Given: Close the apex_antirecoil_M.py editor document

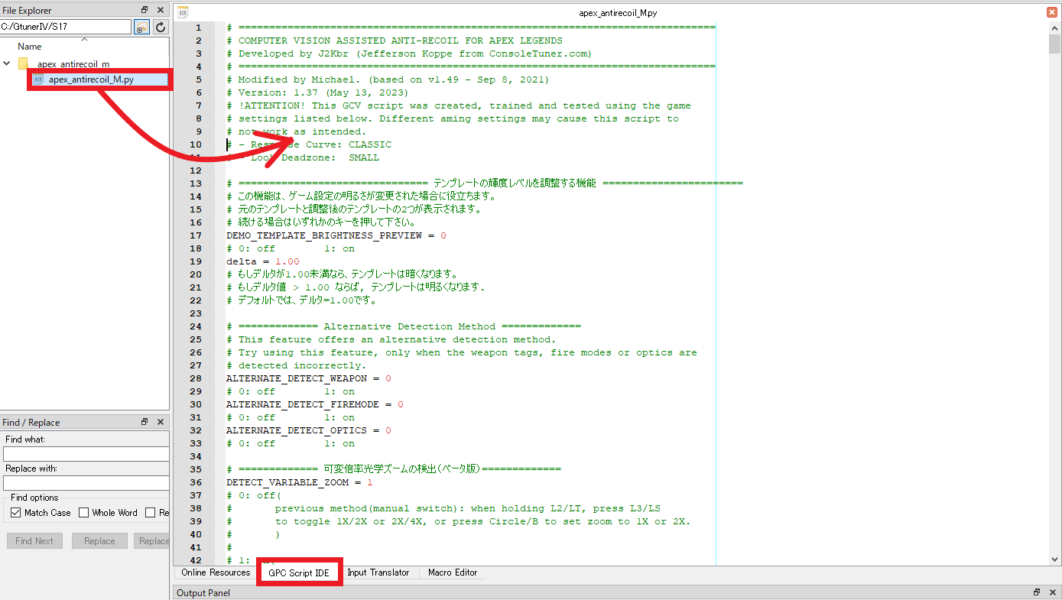Looking at the screenshot, I should (1053, 13).
